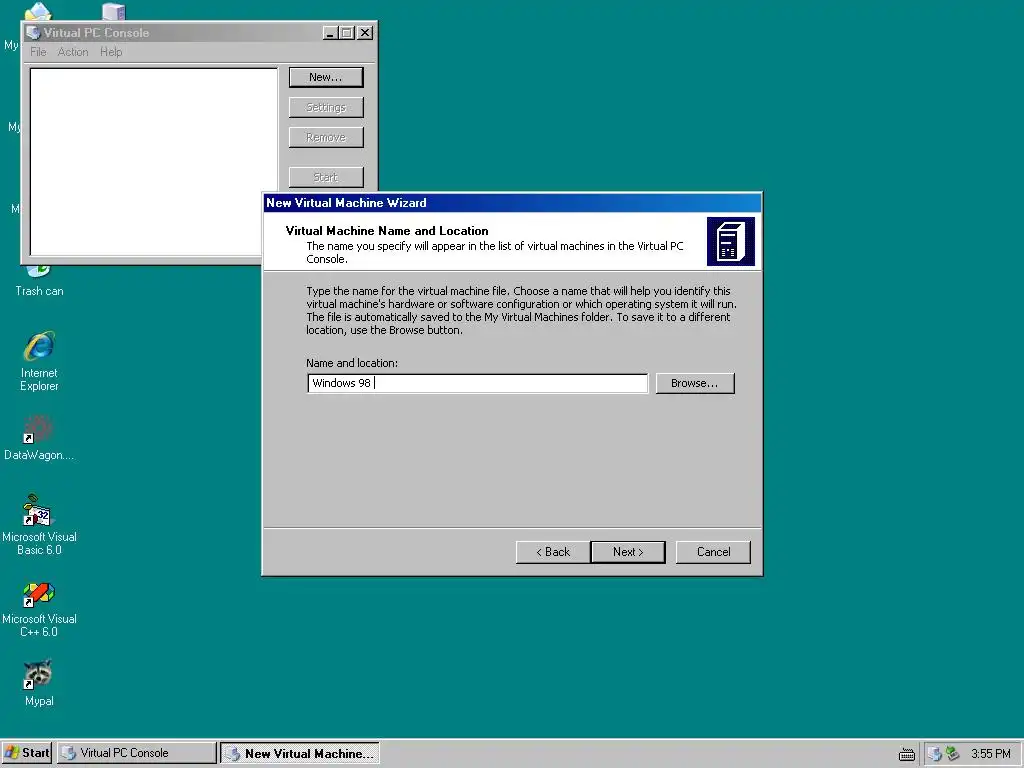Click the Start button in Virtual PC Console
The width and height of the screenshot is (1024, 768).
tap(326, 177)
